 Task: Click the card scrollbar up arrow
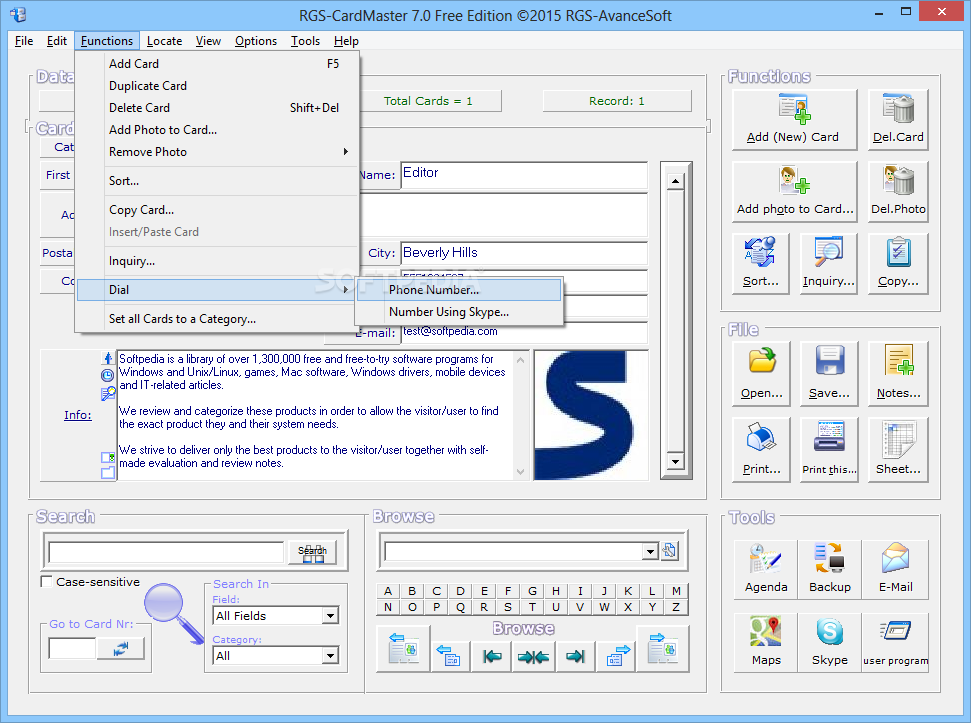[675, 181]
